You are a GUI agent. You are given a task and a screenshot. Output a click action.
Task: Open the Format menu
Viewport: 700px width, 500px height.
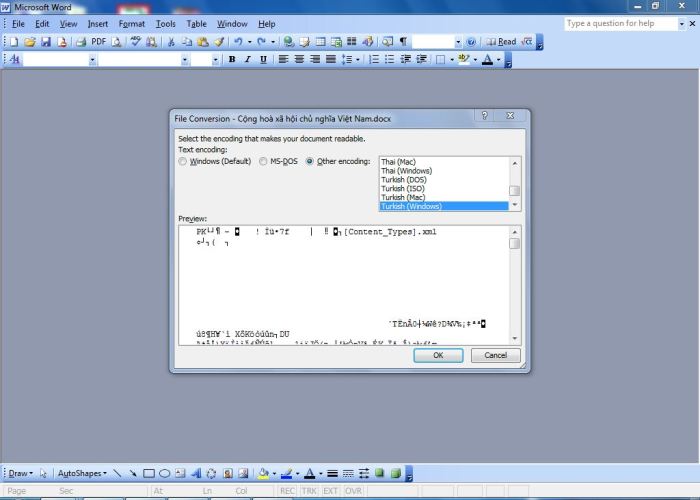point(132,24)
